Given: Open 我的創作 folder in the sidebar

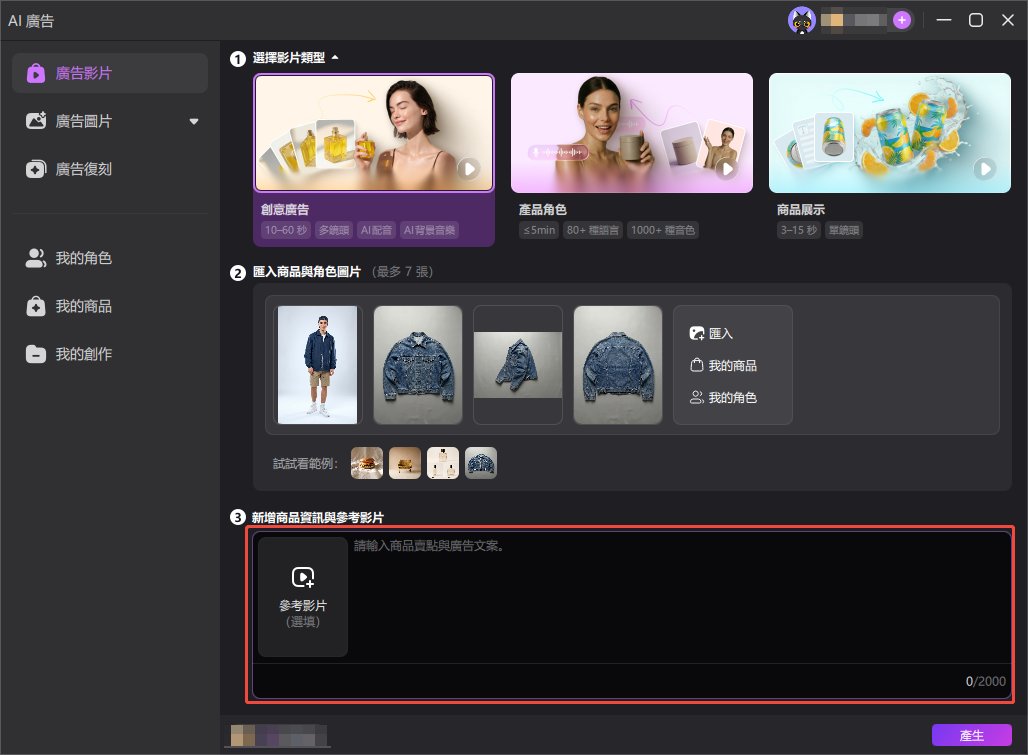Looking at the screenshot, I should 110,354.
